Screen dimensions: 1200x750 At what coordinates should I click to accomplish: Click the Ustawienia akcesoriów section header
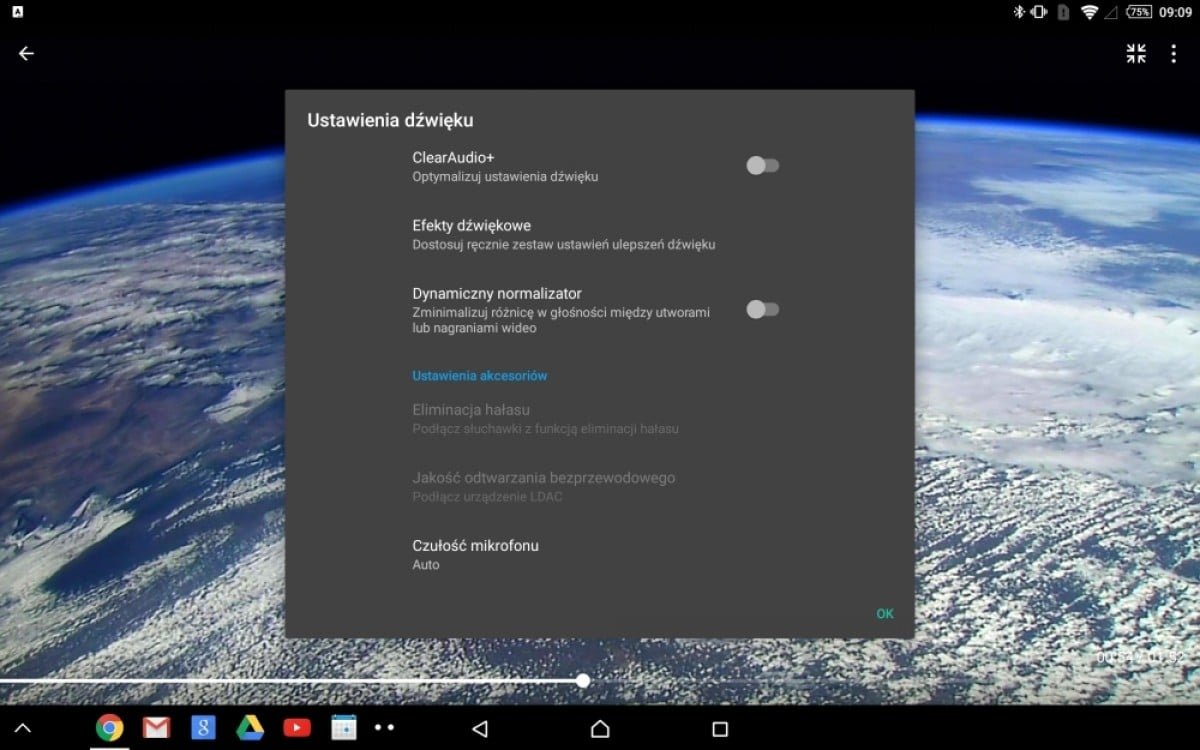(x=480, y=376)
